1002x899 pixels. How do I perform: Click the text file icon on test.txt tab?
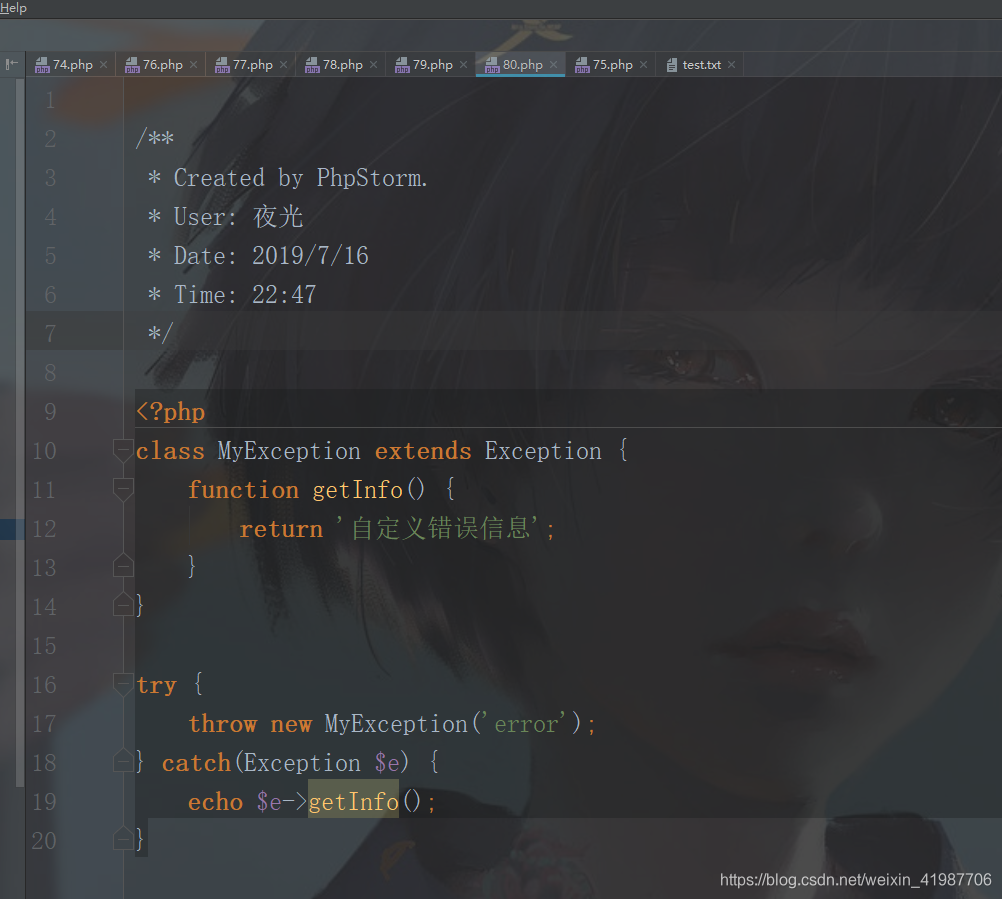672,65
